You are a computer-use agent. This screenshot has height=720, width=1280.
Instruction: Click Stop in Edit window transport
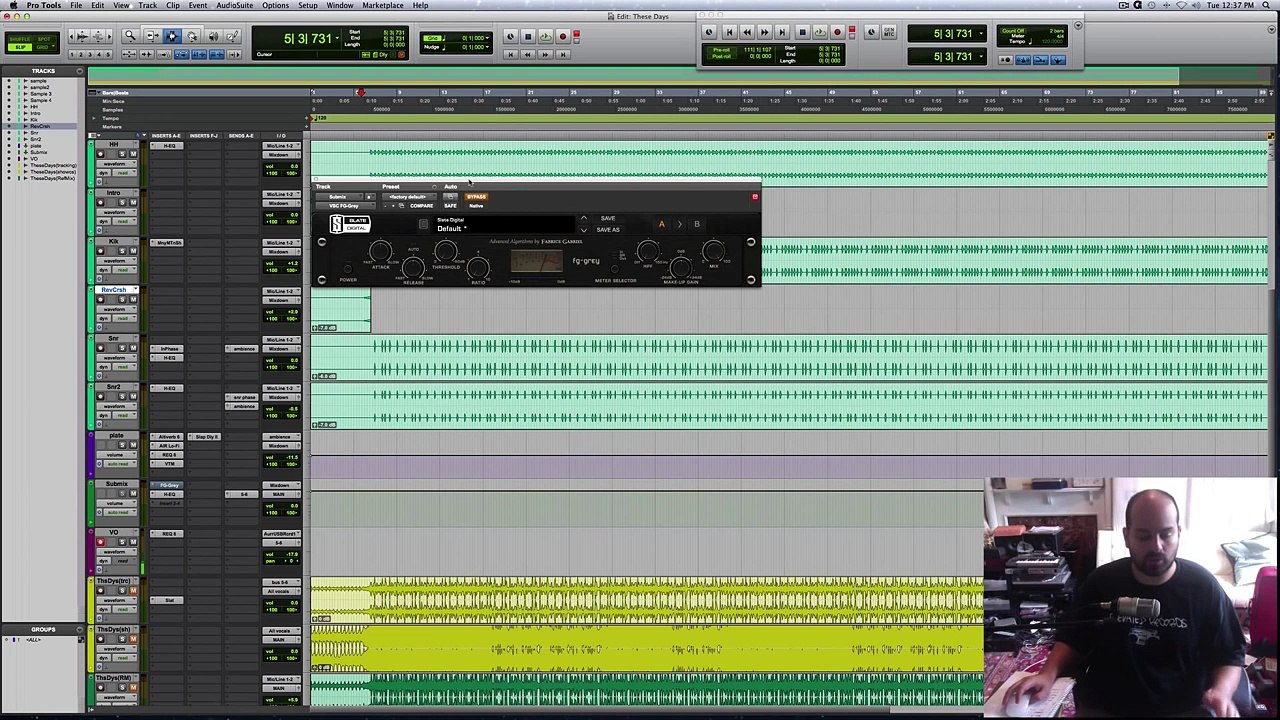point(527,36)
